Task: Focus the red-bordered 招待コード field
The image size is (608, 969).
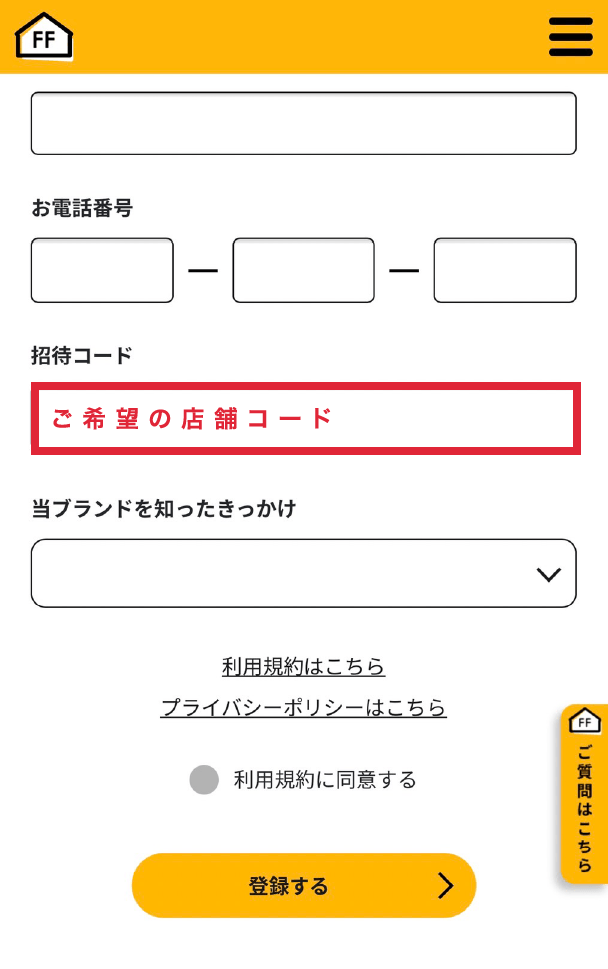Action: tap(306, 418)
